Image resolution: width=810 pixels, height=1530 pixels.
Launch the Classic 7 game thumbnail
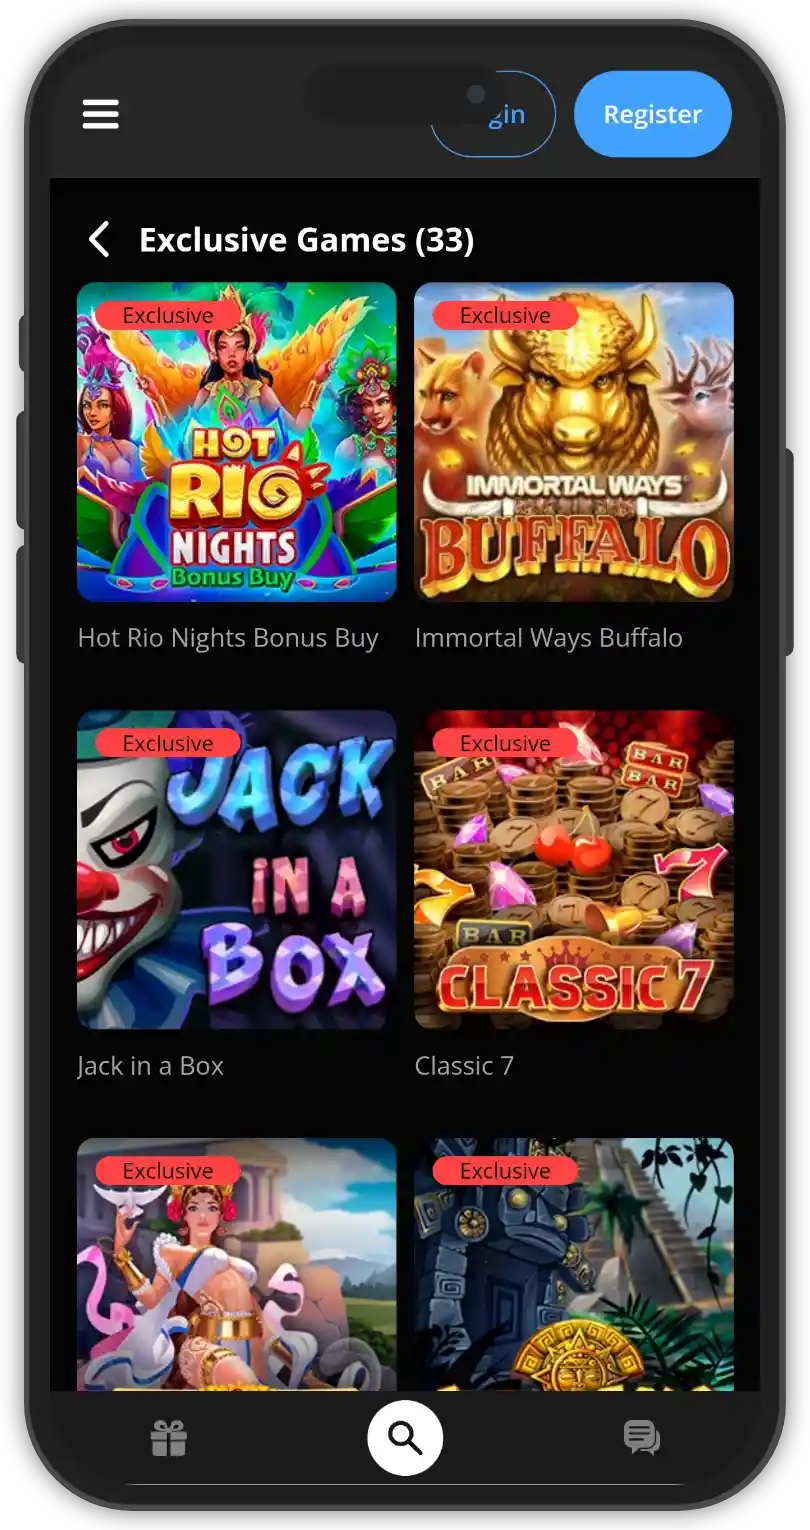pyautogui.click(x=574, y=870)
